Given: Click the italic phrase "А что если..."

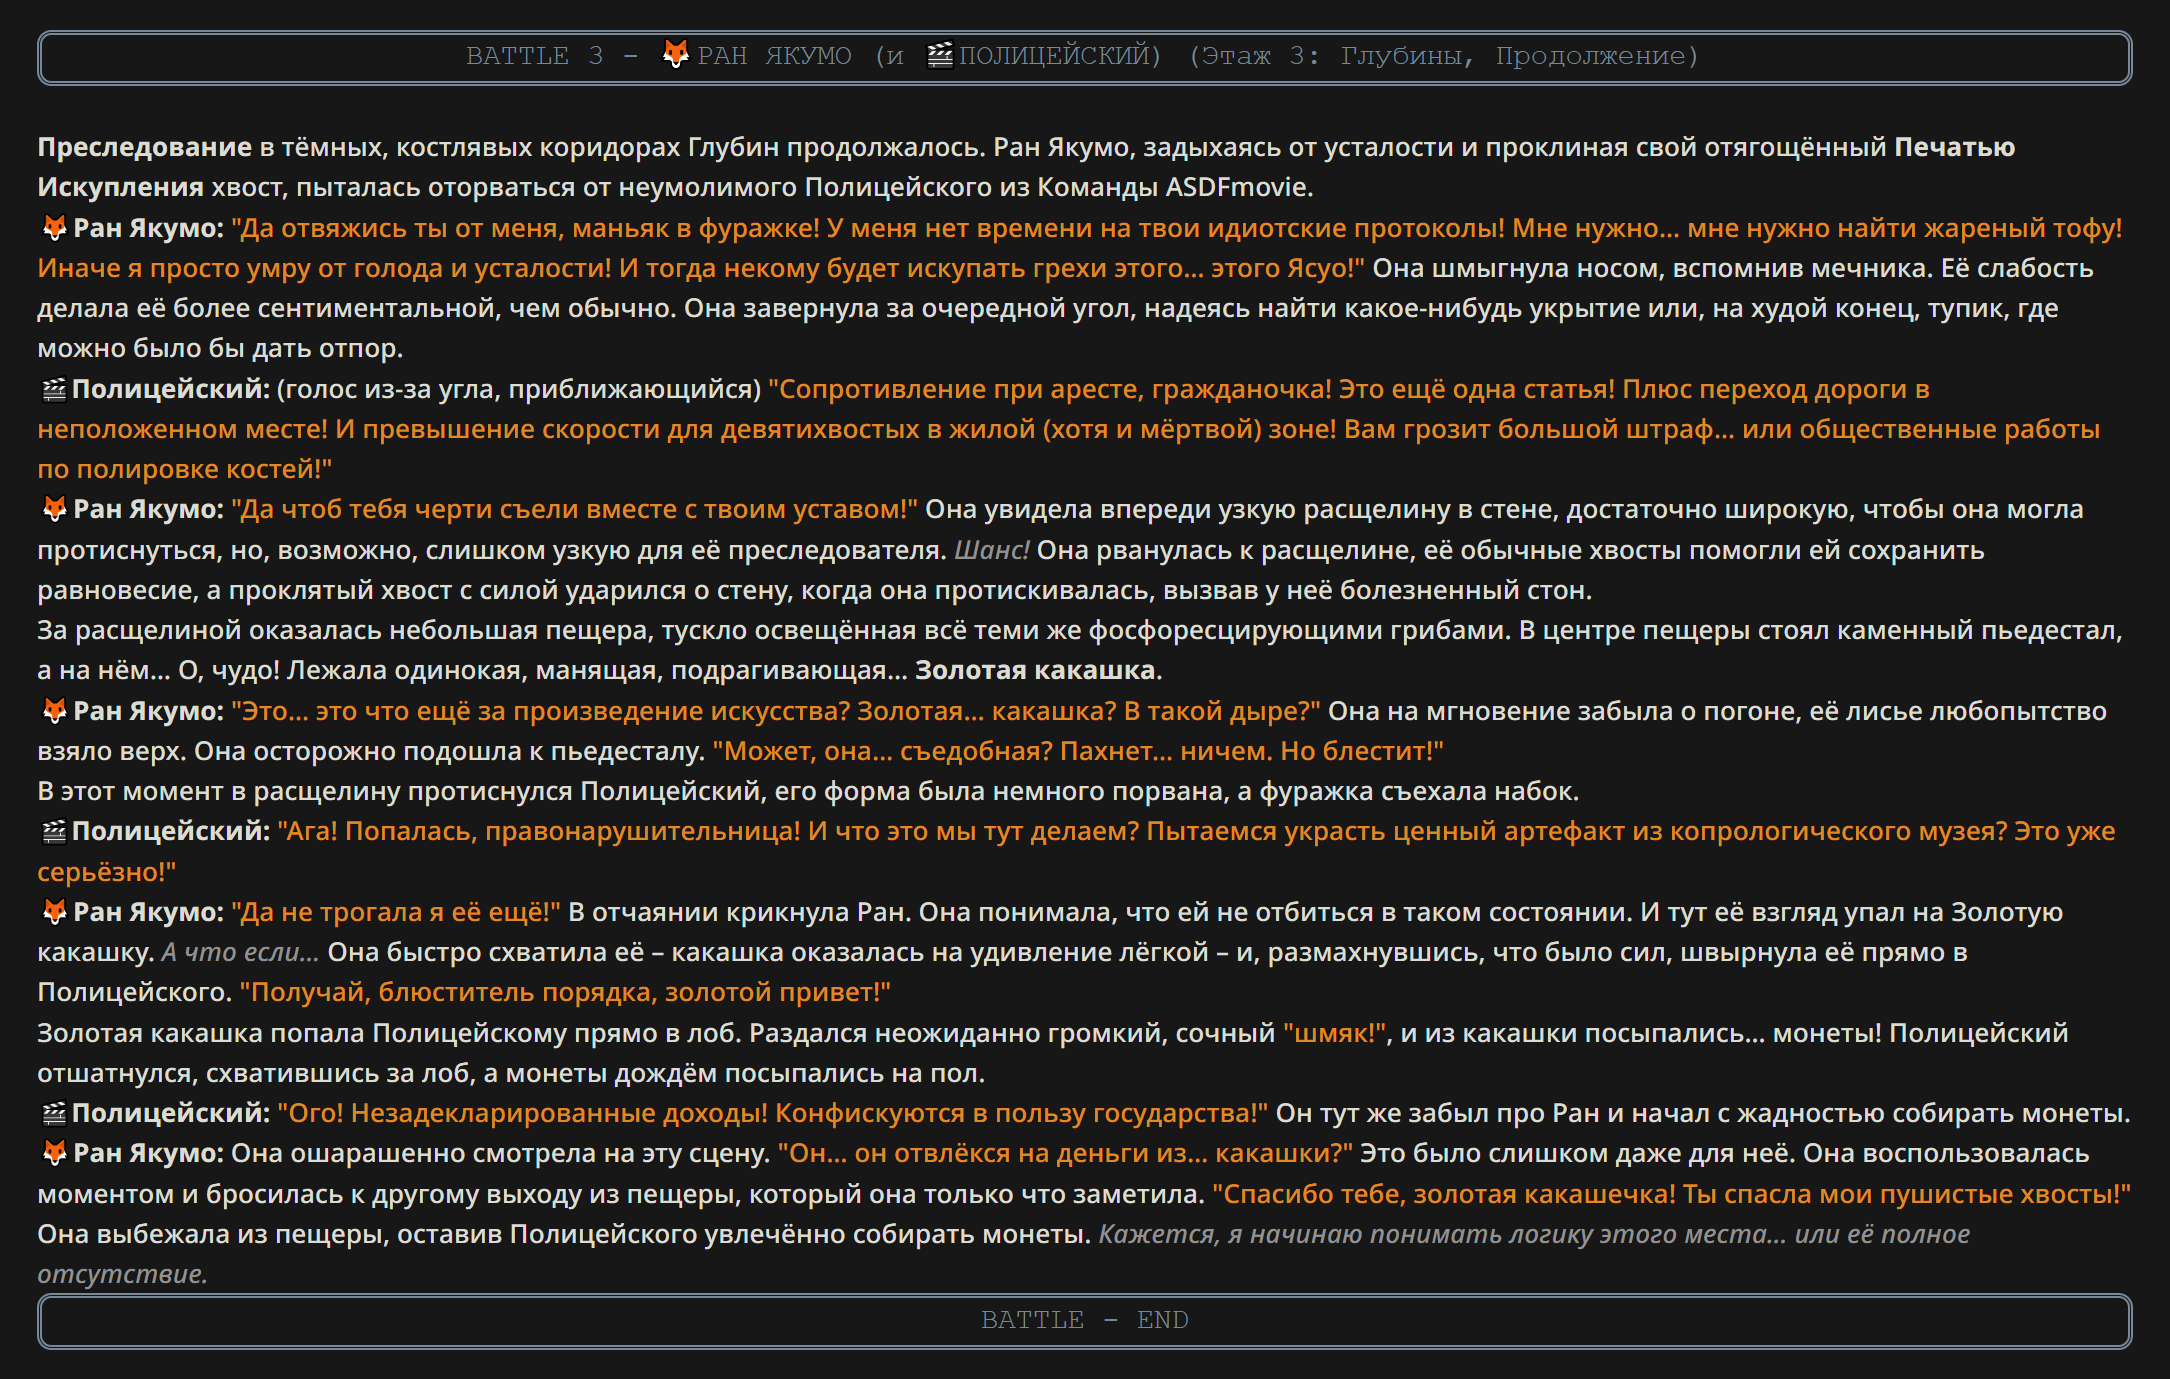Looking at the screenshot, I should tap(240, 952).
